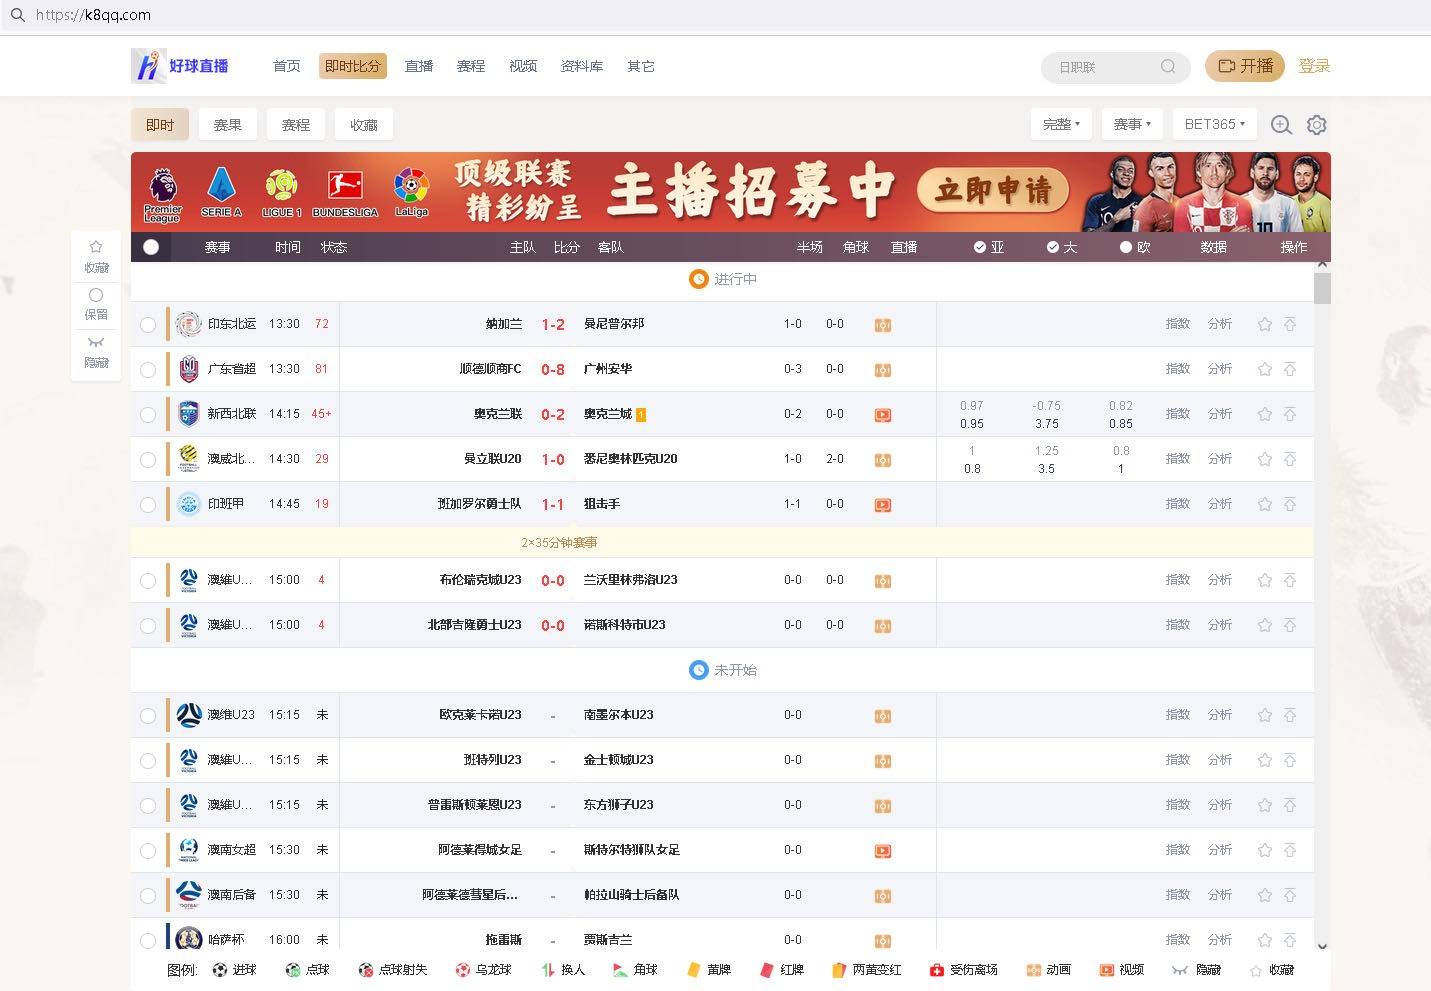1431x991 pixels.
Task: Open video icon for 班加罗尔勇士队 match
Action: 883,505
